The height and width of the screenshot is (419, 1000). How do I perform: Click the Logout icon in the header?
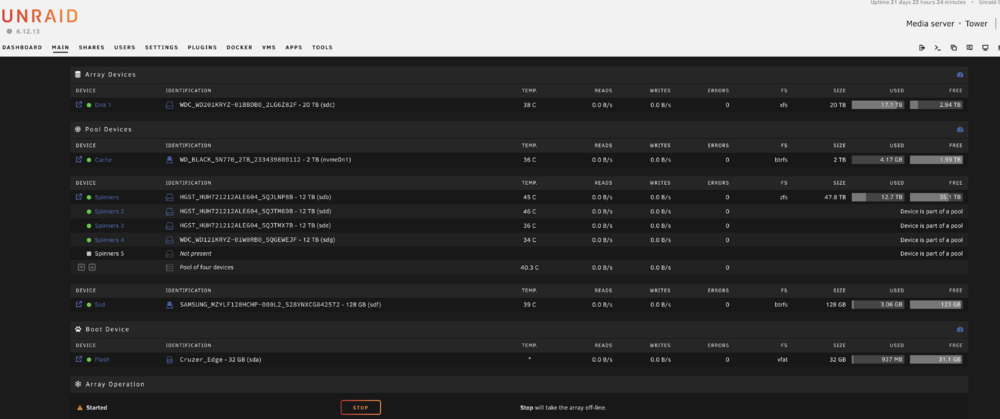click(x=922, y=48)
